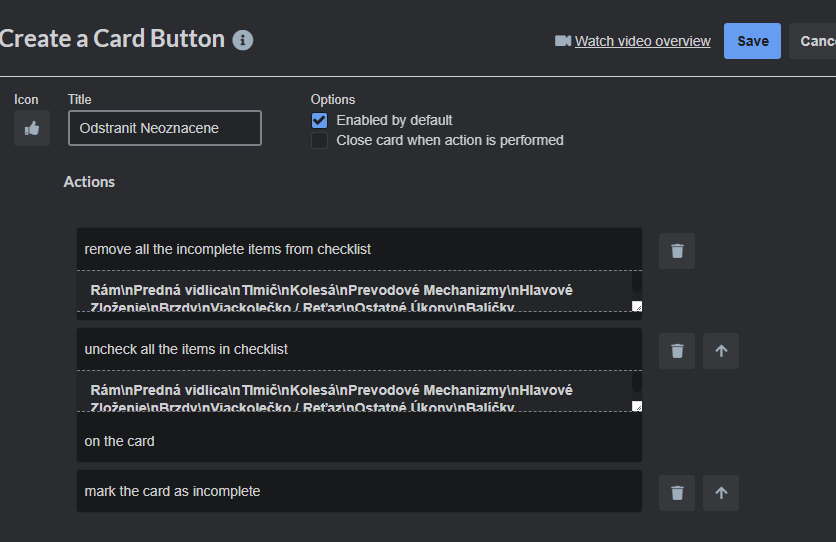Delete the uncheck all items action

pos(677,351)
